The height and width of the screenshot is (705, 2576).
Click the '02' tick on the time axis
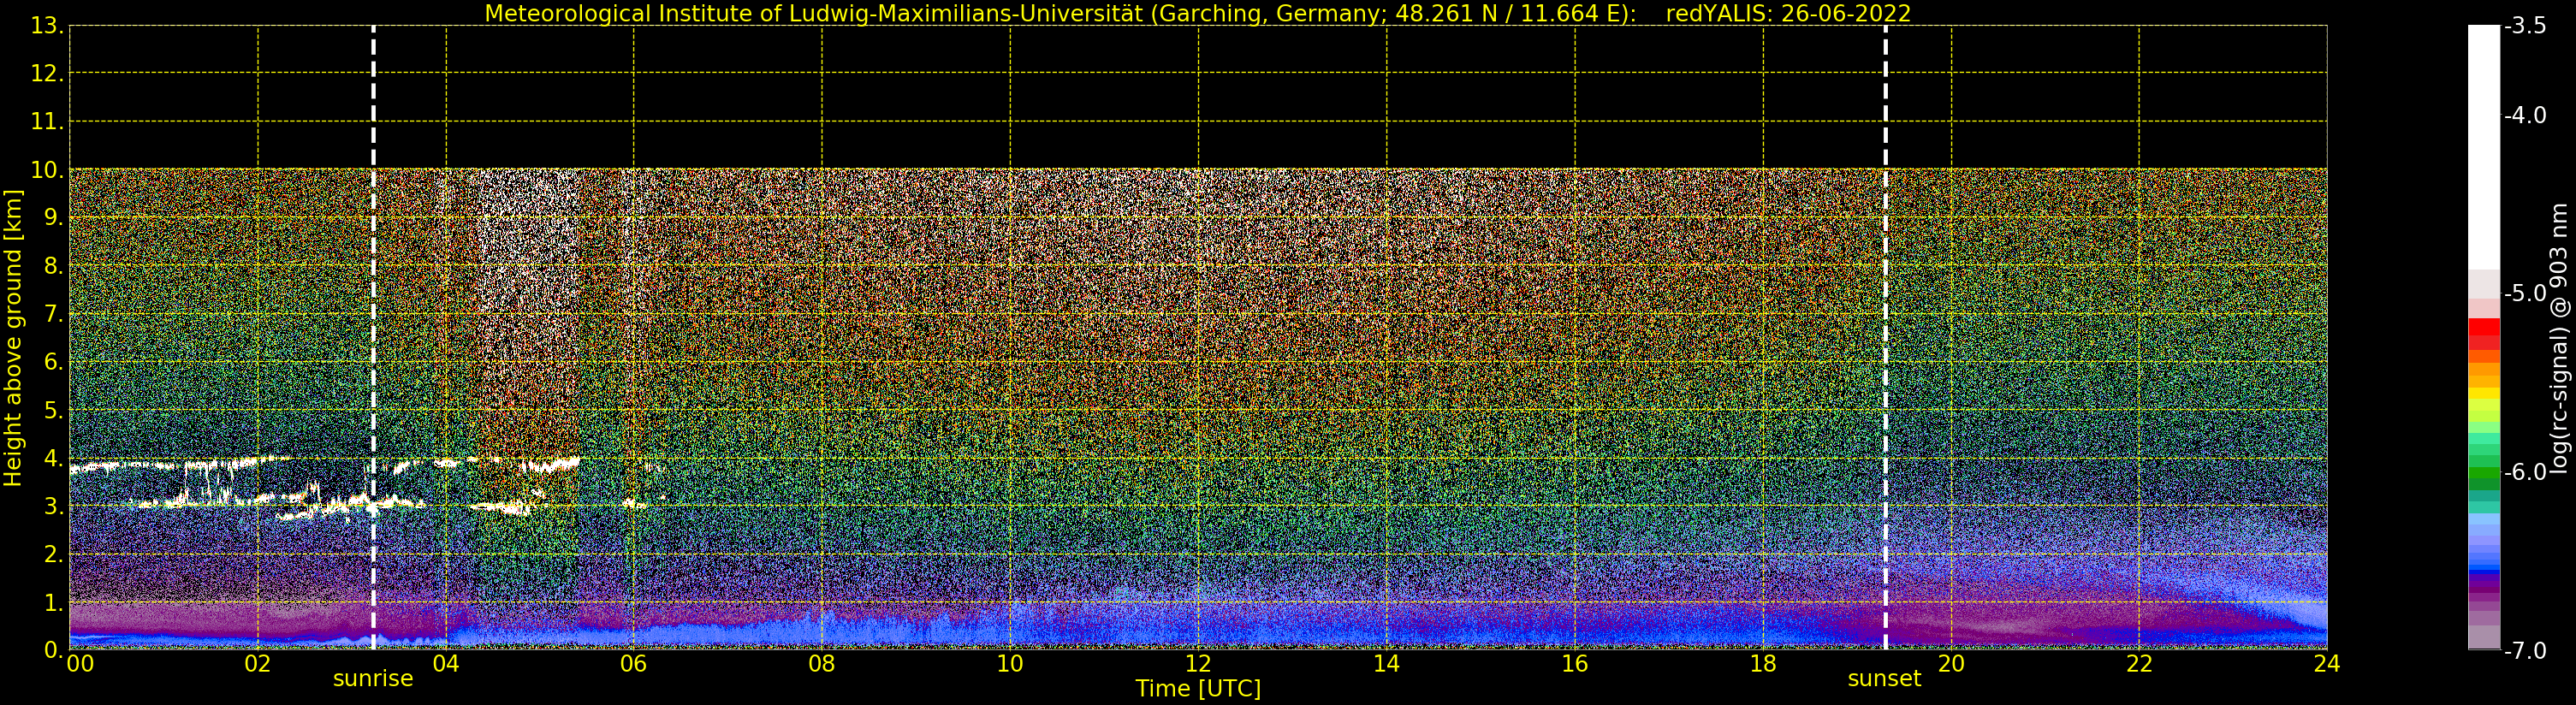[258, 664]
